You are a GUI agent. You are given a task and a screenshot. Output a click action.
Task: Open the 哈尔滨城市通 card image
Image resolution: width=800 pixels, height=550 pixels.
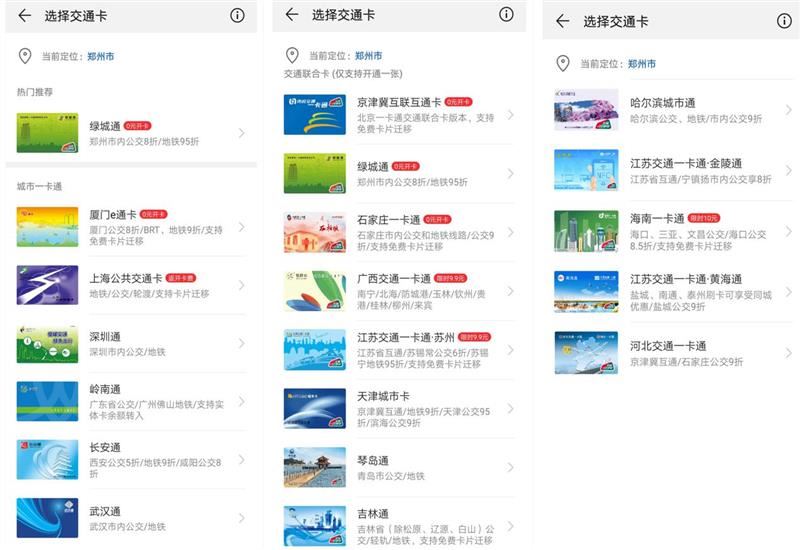point(586,110)
